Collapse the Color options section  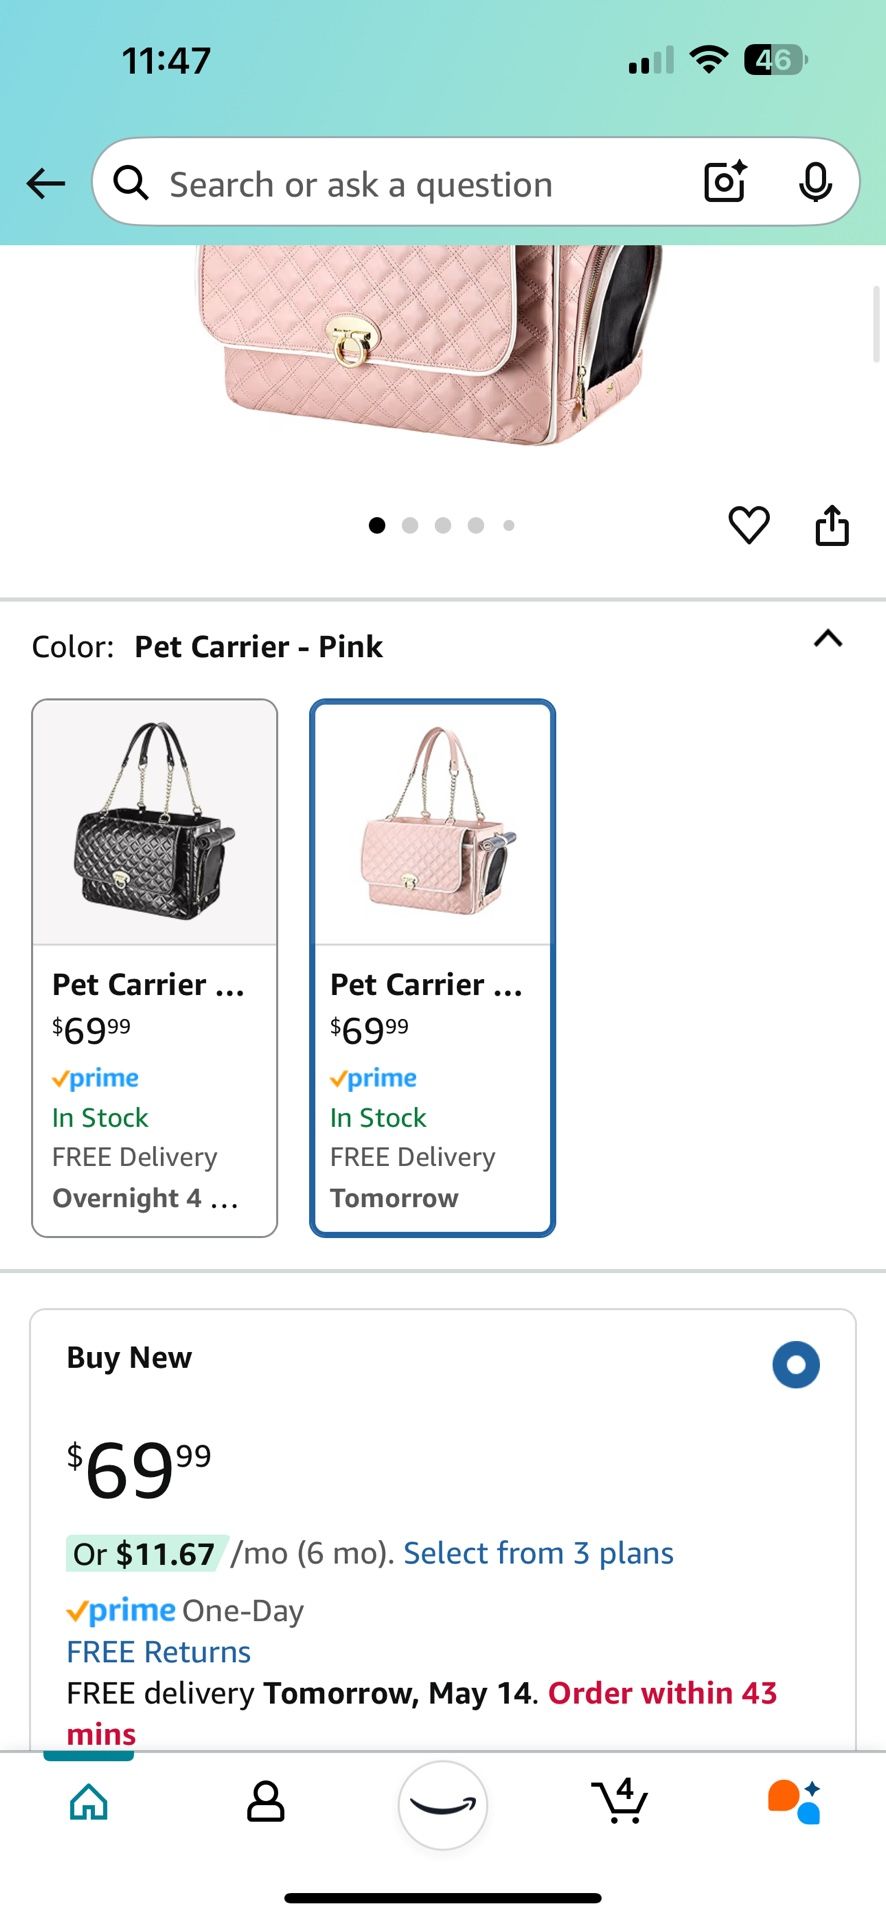click(828, 639)
